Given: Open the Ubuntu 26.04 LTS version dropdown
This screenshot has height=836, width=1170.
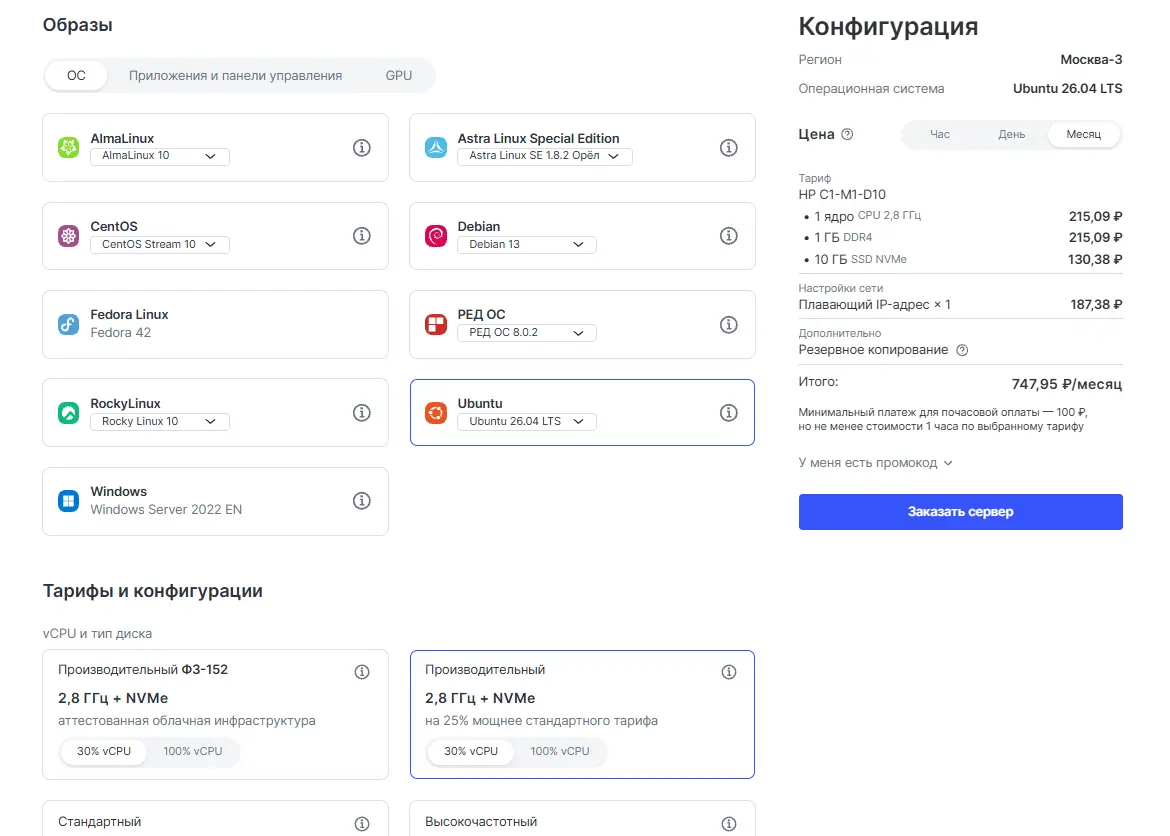Looking at the screenshot, I should pyautogui.click(x=527, y=422).
